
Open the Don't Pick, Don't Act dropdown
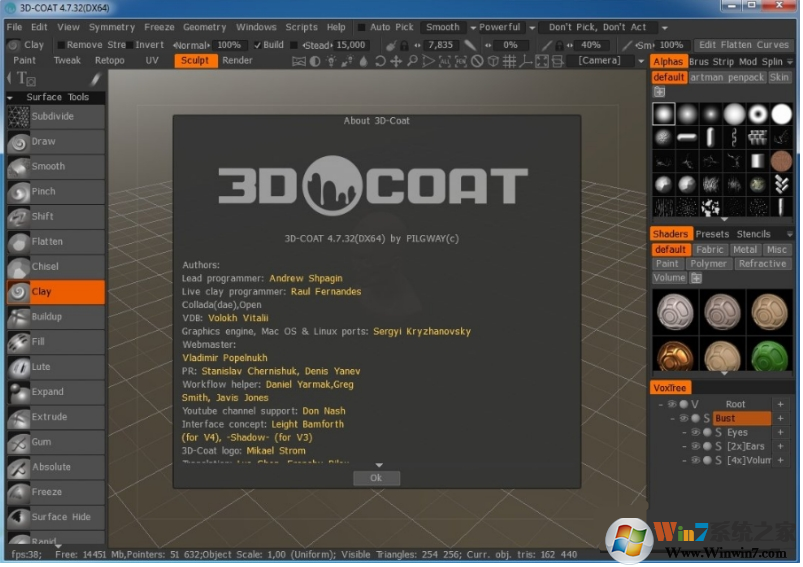[x=597, y=28]
